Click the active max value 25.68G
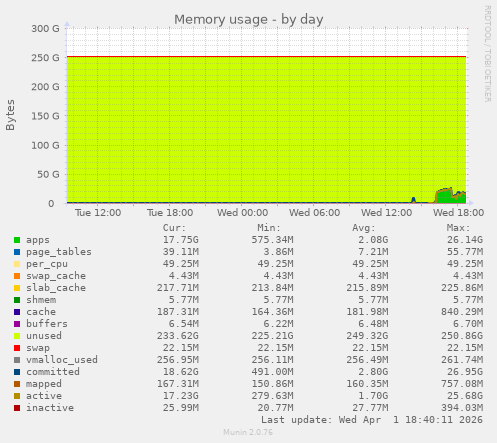 (465, 396)
